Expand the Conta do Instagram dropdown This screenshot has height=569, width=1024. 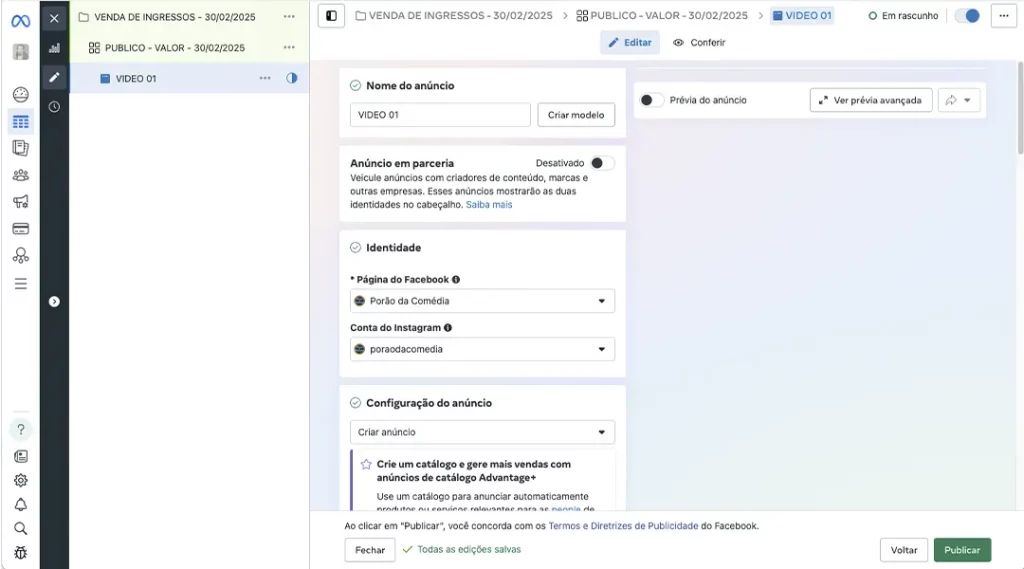click(x=482, y=349)
